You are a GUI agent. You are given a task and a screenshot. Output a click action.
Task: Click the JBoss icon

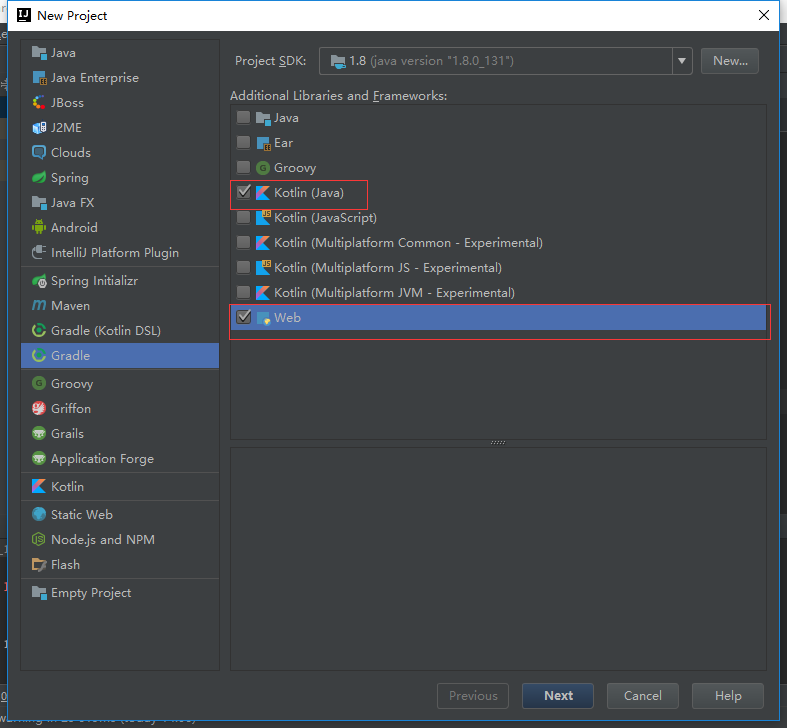[x=39, y=103]
